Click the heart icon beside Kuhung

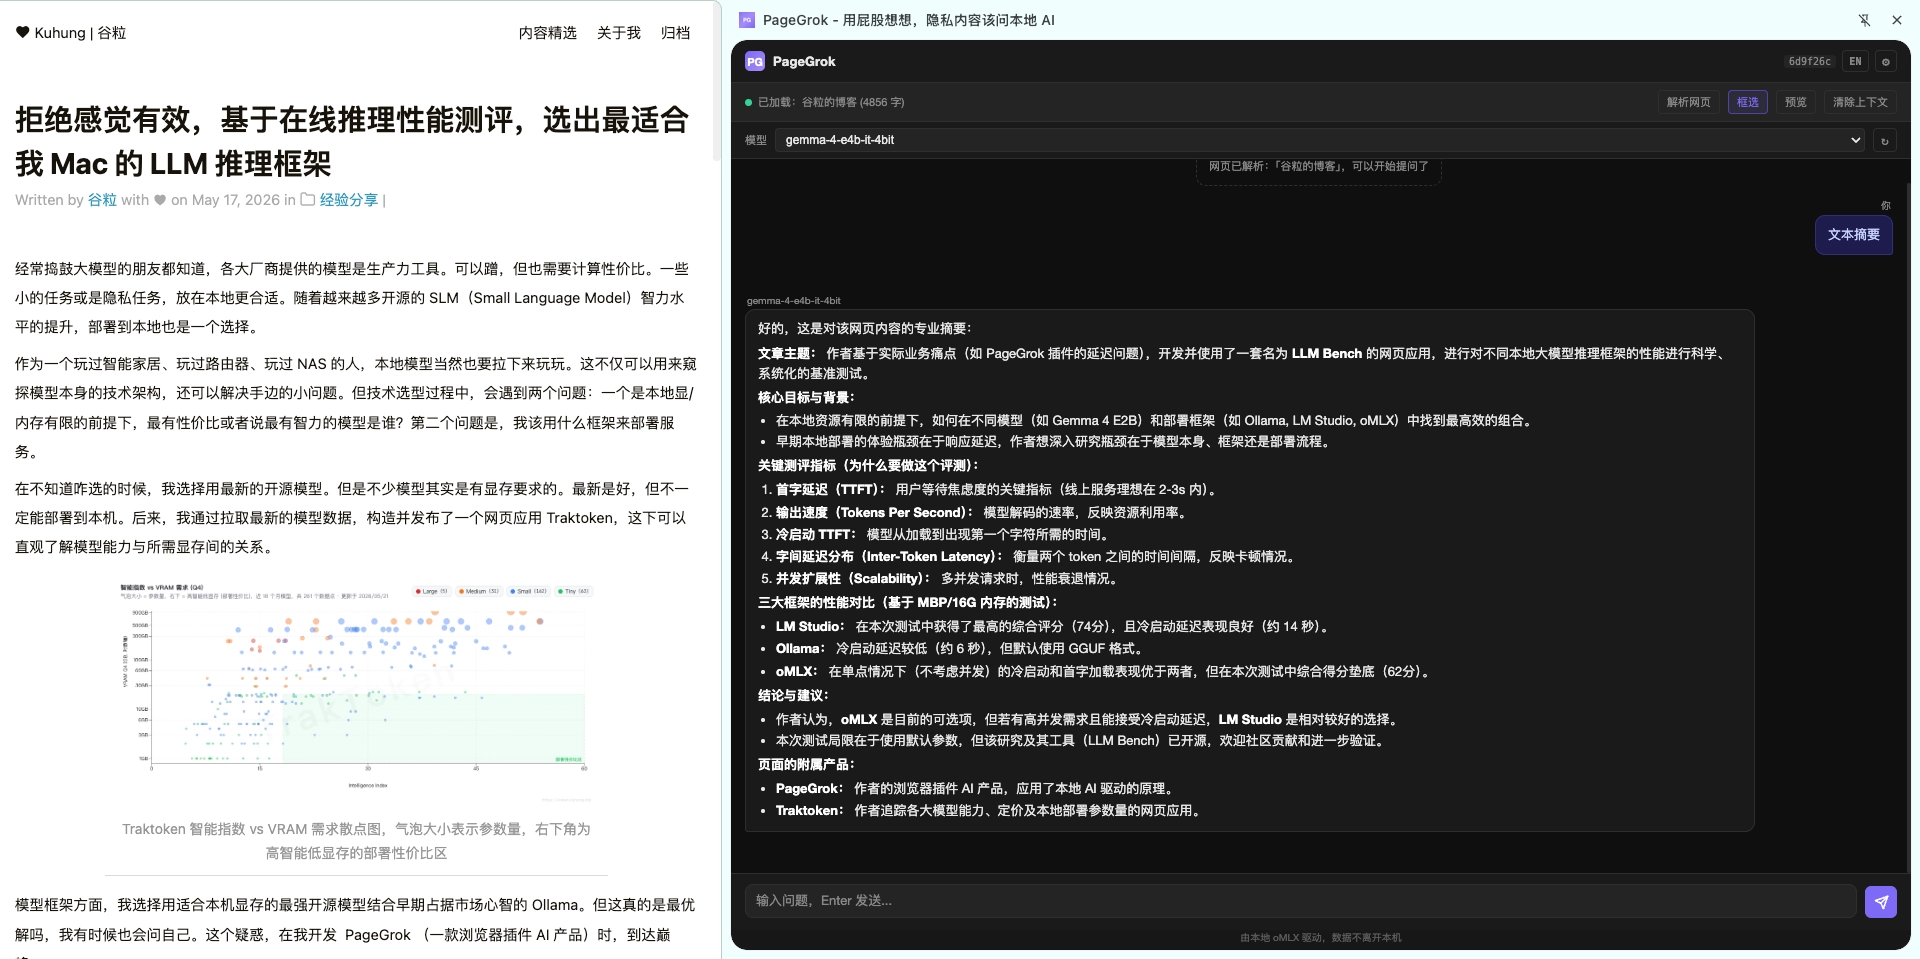point(23,32)
